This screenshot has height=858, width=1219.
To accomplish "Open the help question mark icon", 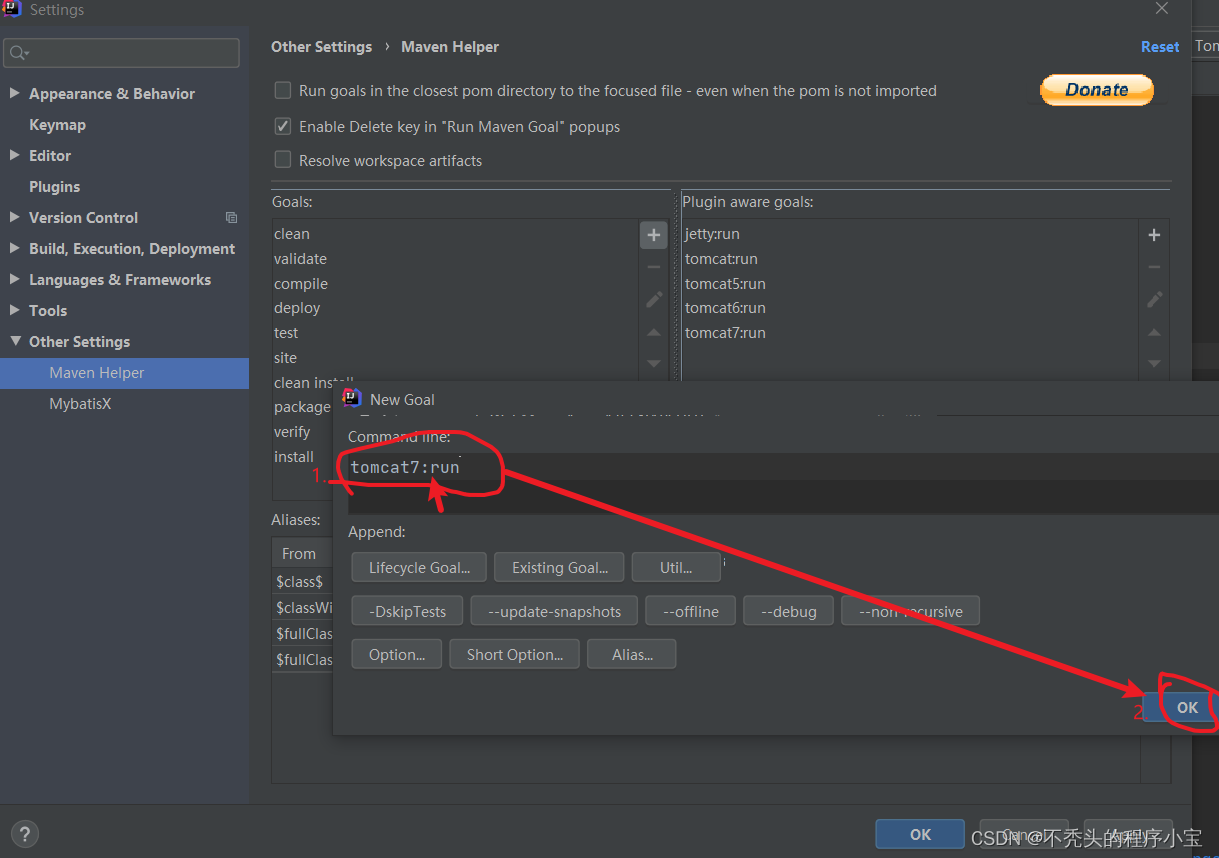I will (25, 834).
